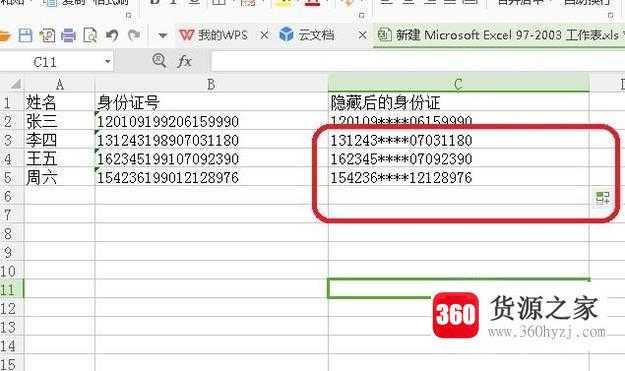Screen dimensions: 625x371
Task: Select column C header
Action: [x=458, y=84]
